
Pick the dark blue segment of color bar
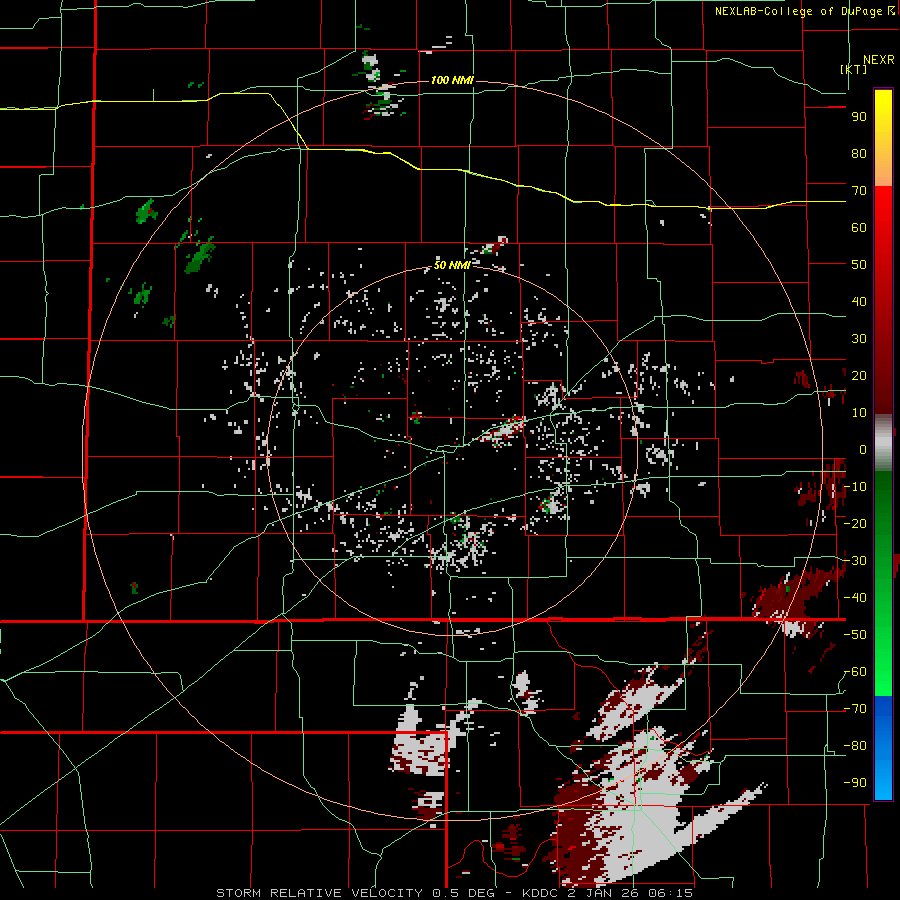pos(883,711)
